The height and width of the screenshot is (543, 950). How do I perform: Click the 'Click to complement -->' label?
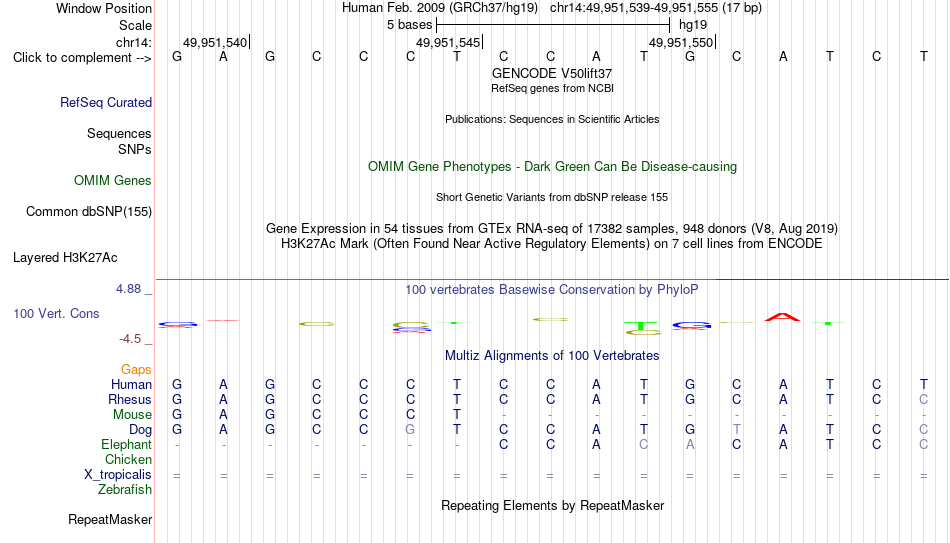(82, 58)
